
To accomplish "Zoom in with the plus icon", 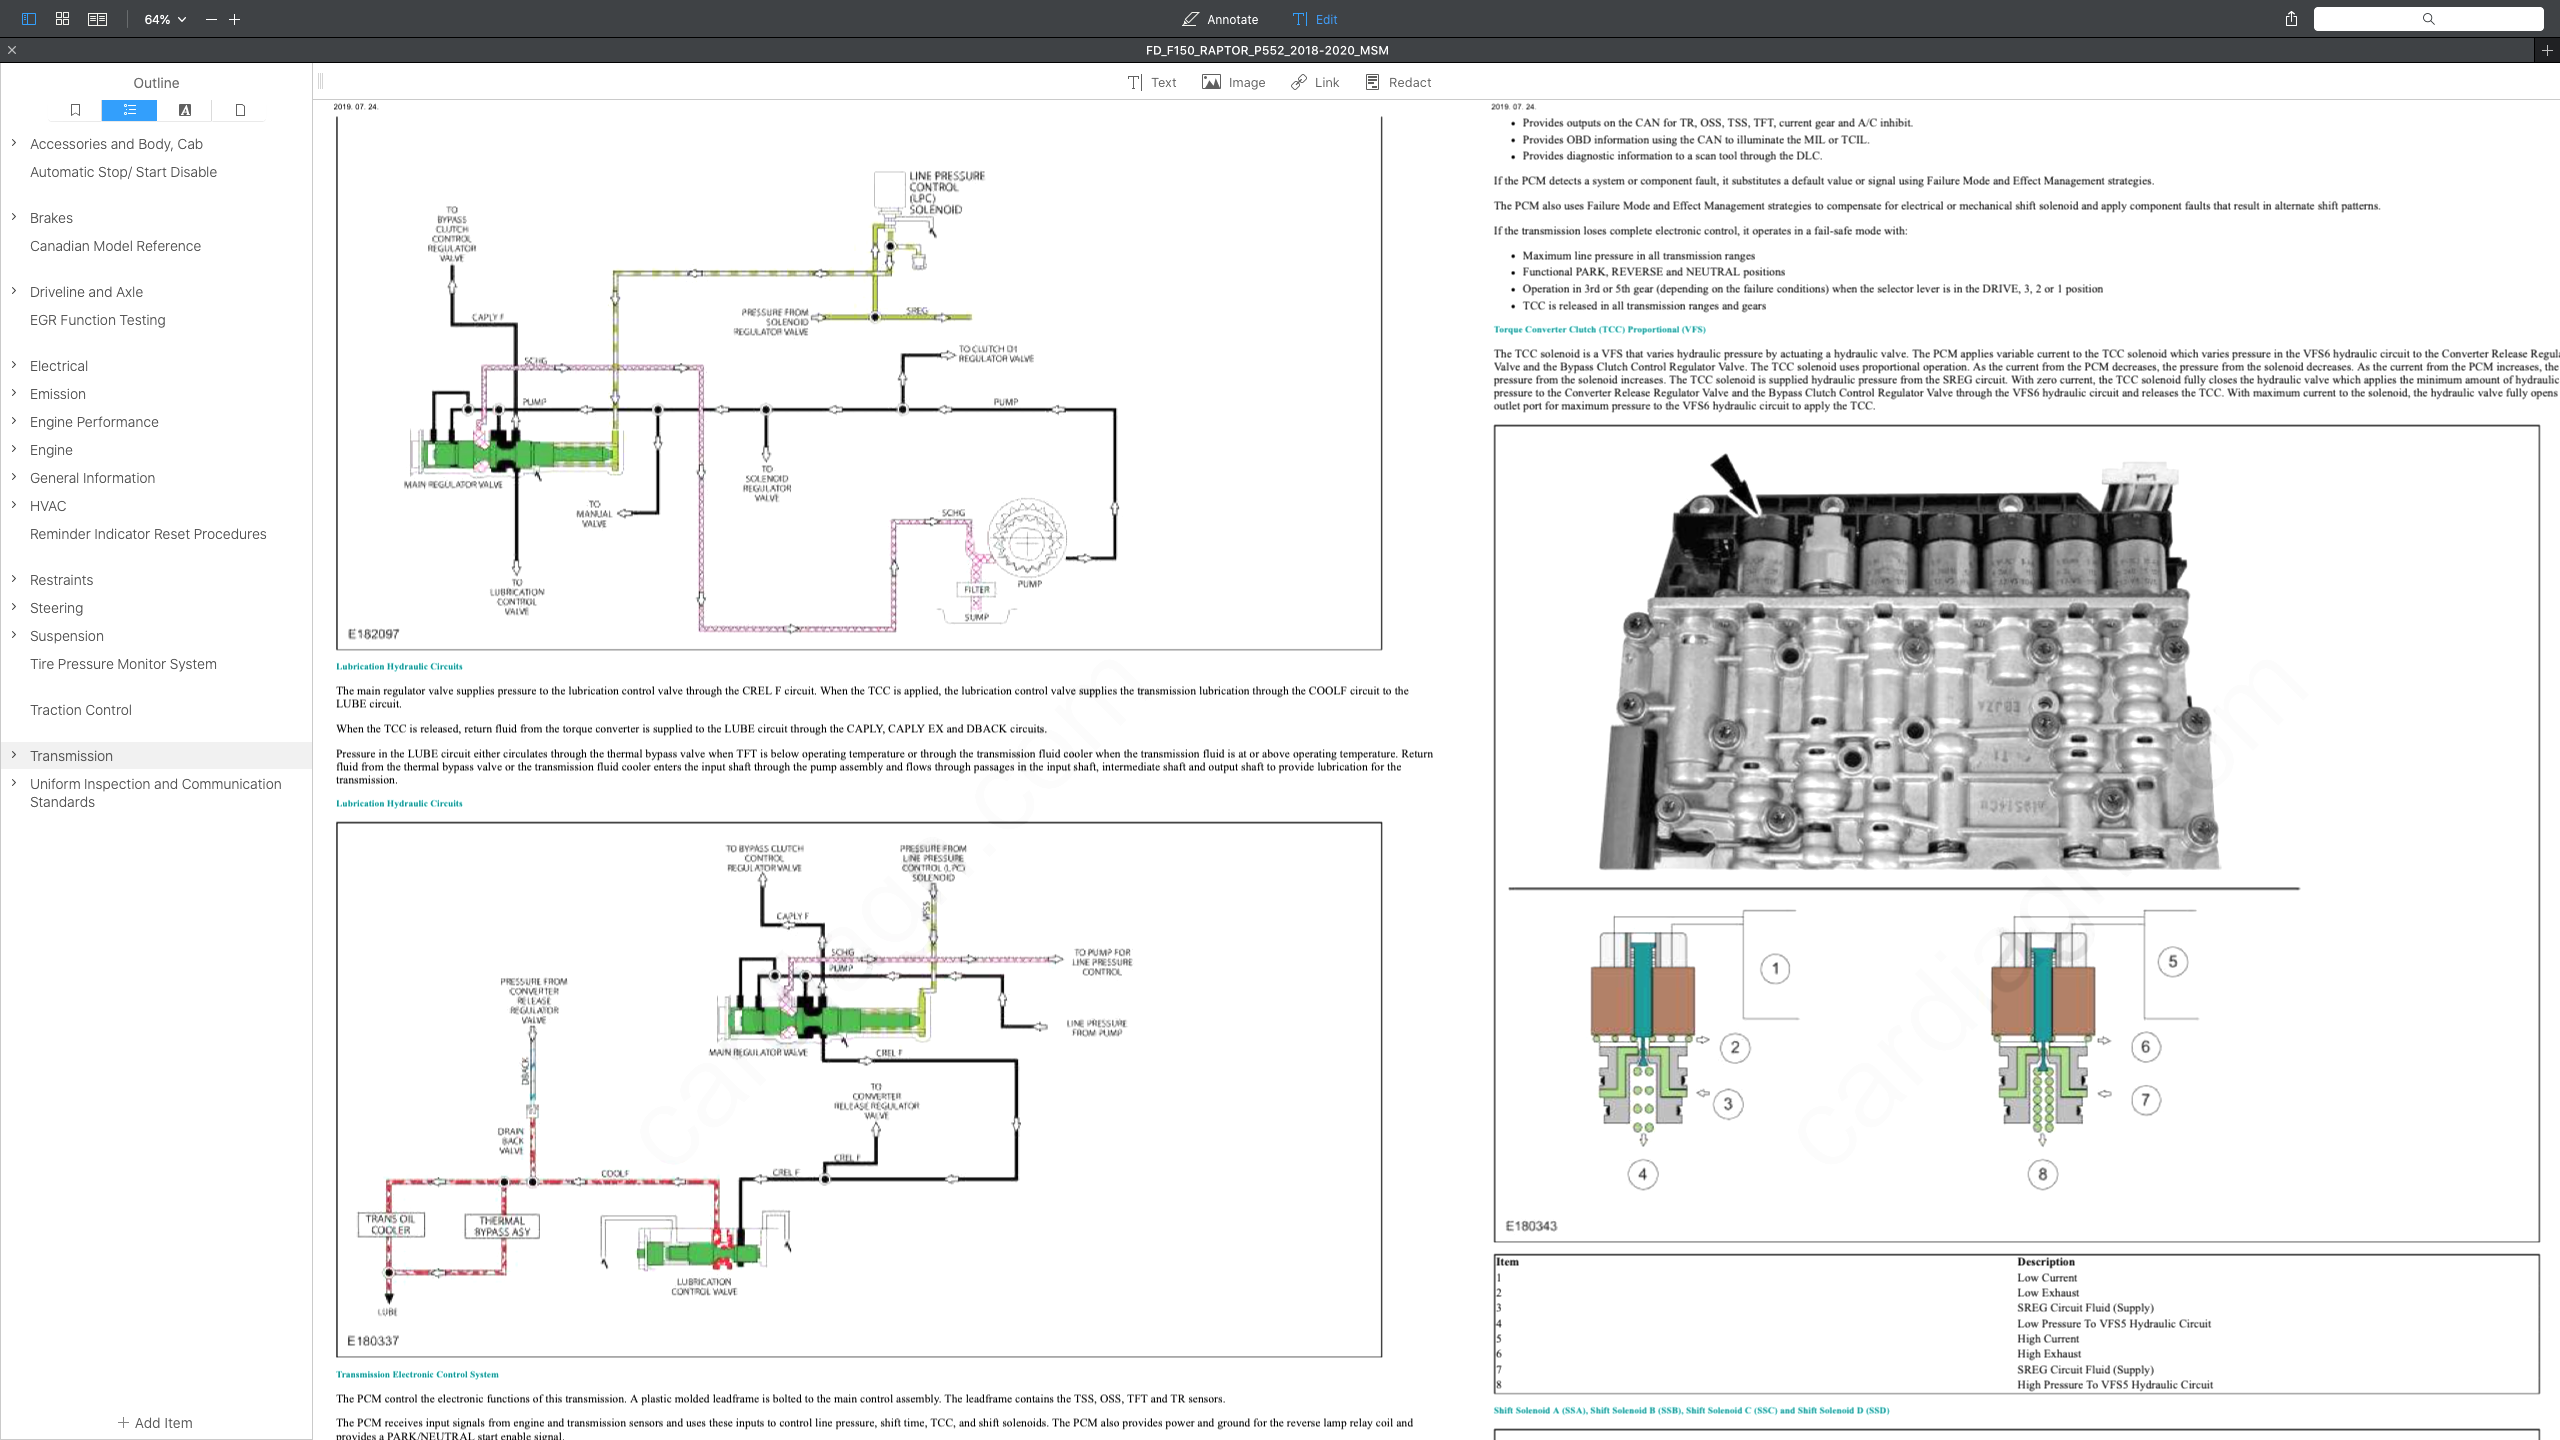I will (235, 19).
